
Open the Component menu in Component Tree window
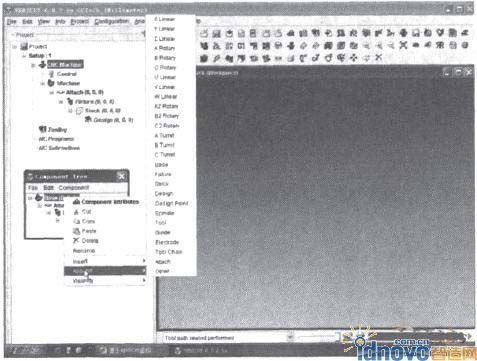(74, 188)
